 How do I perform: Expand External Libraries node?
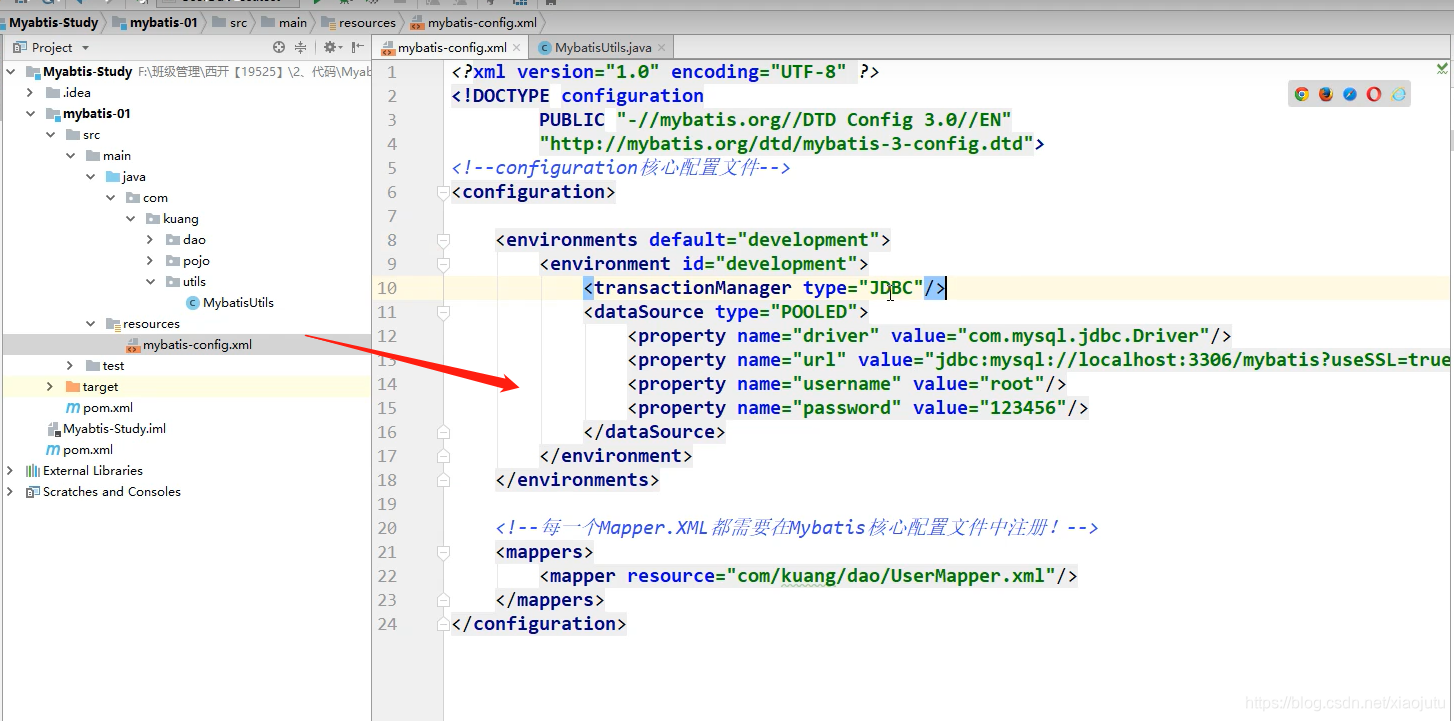tap(10, 470)
